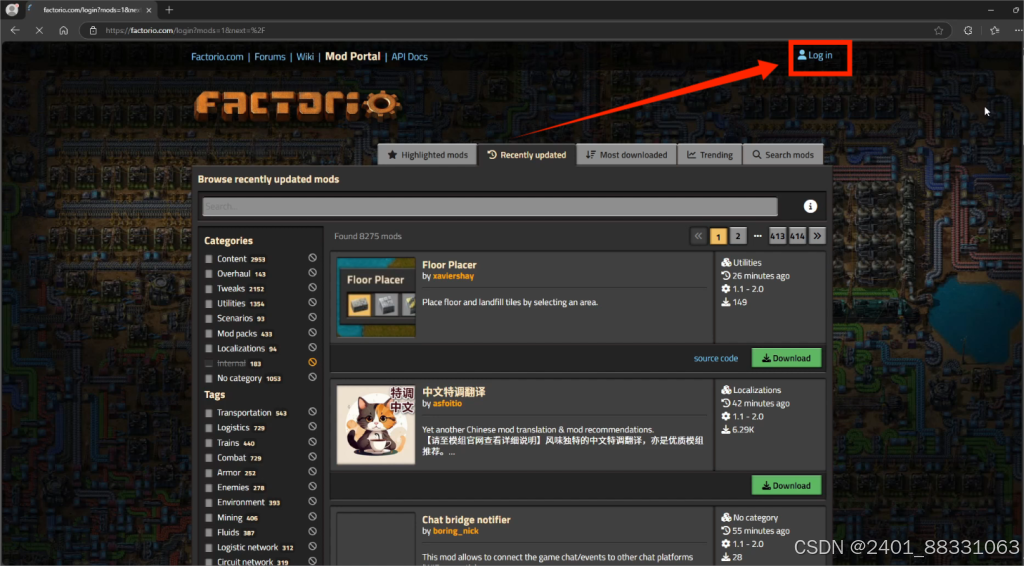Open the Chat bridge notifier mod title
This screenshot has height=566, width=1024.
(466, 520)
